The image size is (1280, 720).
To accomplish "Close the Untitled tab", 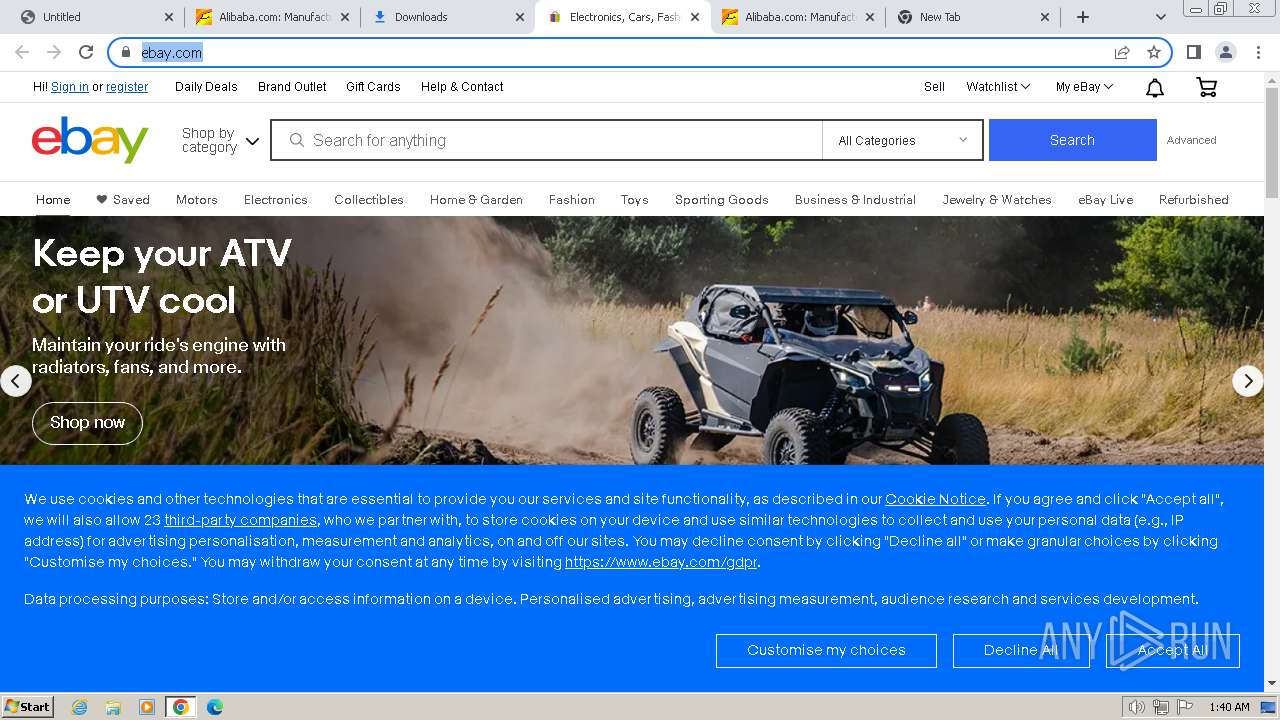I will [x=168, y=17].
